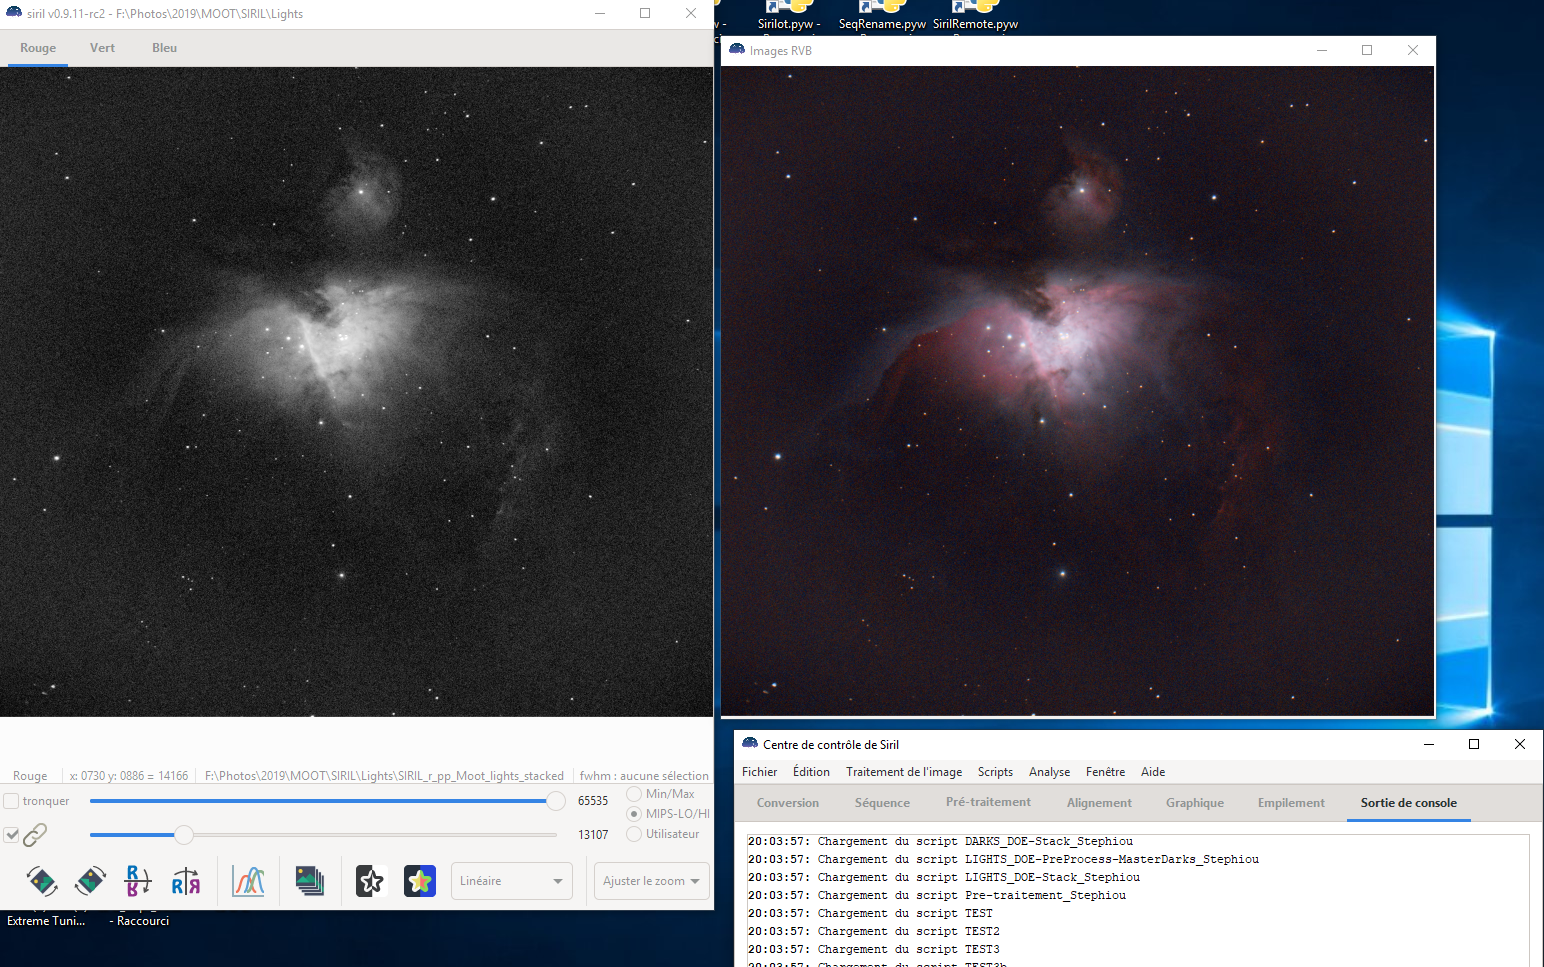Click the upper cut-off slider handle at 65535
Image resolution: width=1544 pixels, height=967 pixels.
pos(555,801)
